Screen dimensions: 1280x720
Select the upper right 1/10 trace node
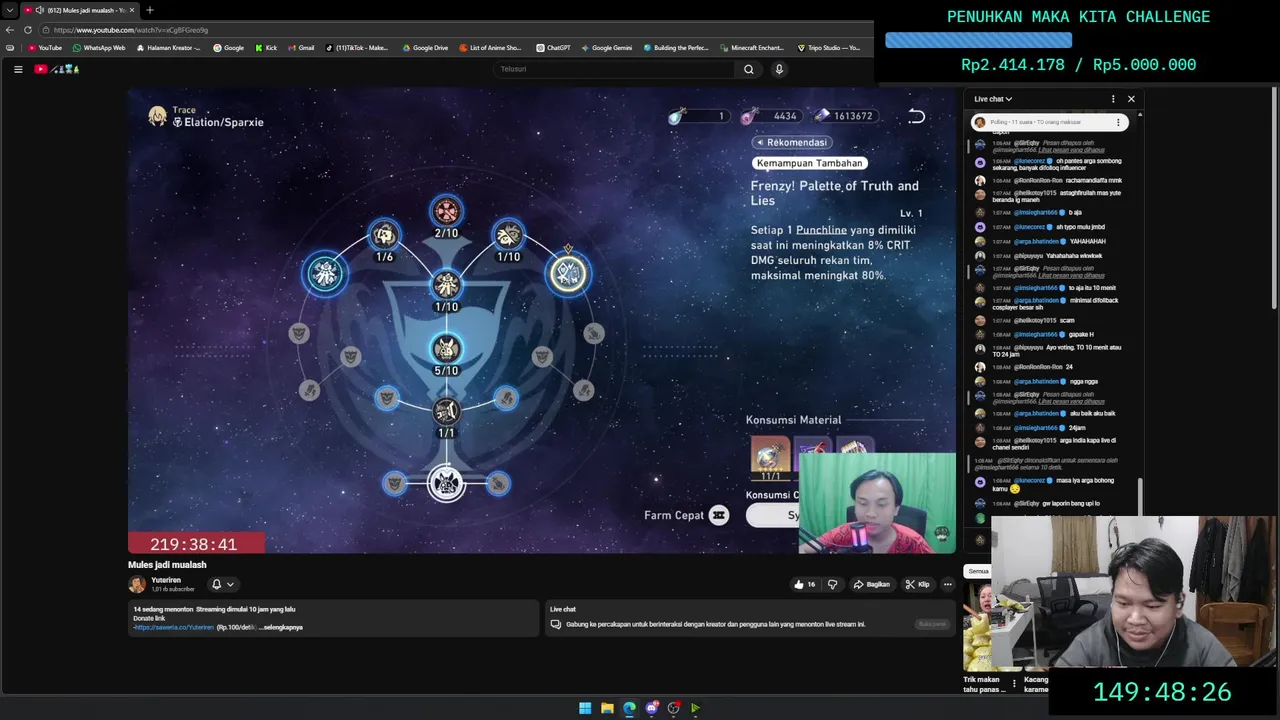(509, 236)
